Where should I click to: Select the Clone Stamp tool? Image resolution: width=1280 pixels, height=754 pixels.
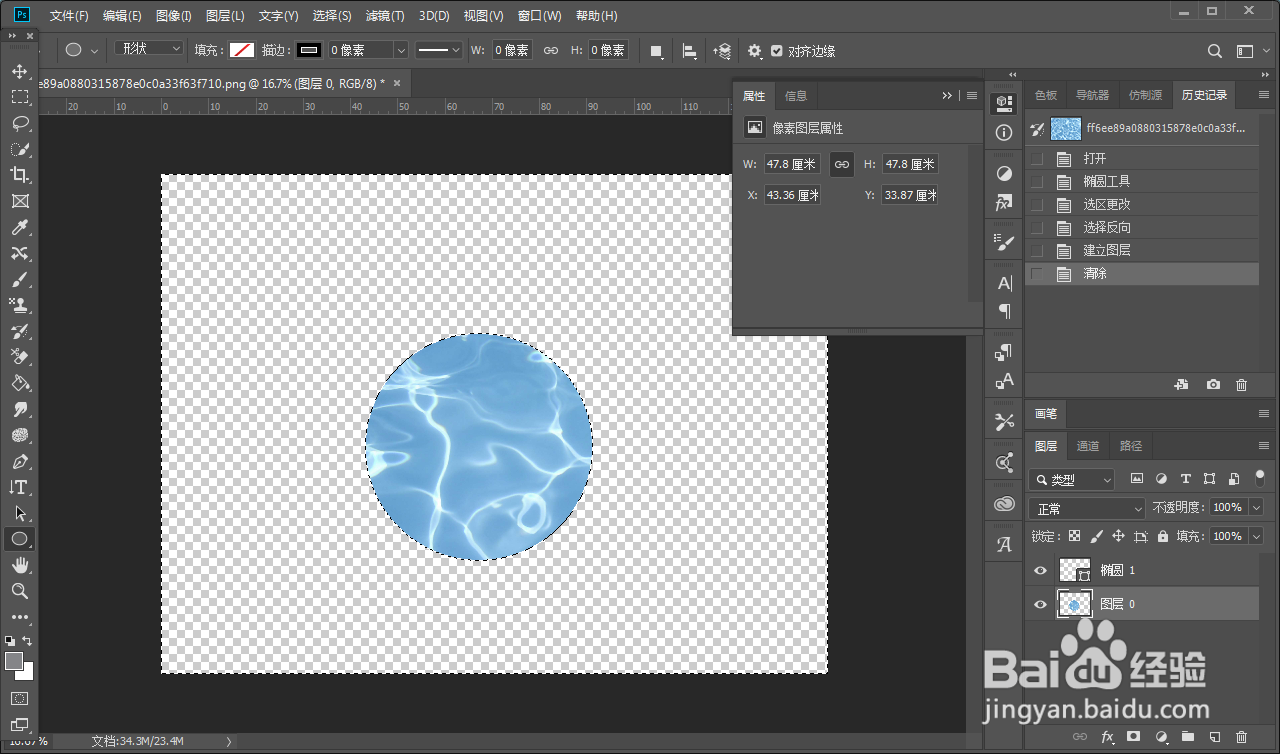19,305
